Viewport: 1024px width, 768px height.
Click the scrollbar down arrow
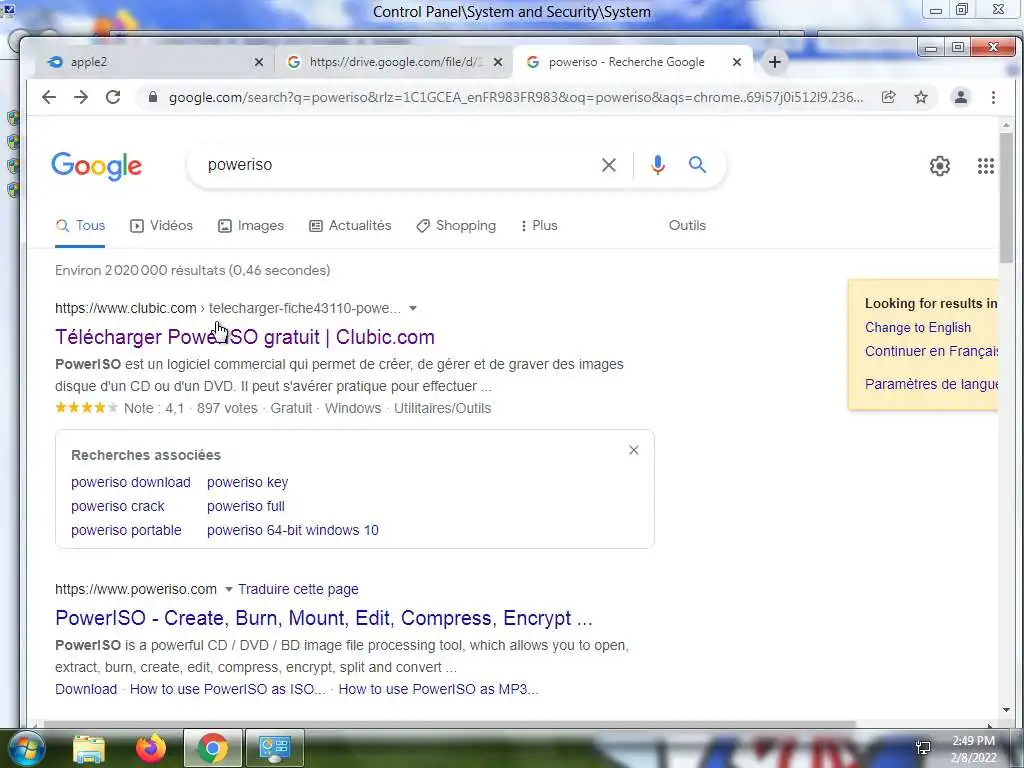pos(1006,710)
